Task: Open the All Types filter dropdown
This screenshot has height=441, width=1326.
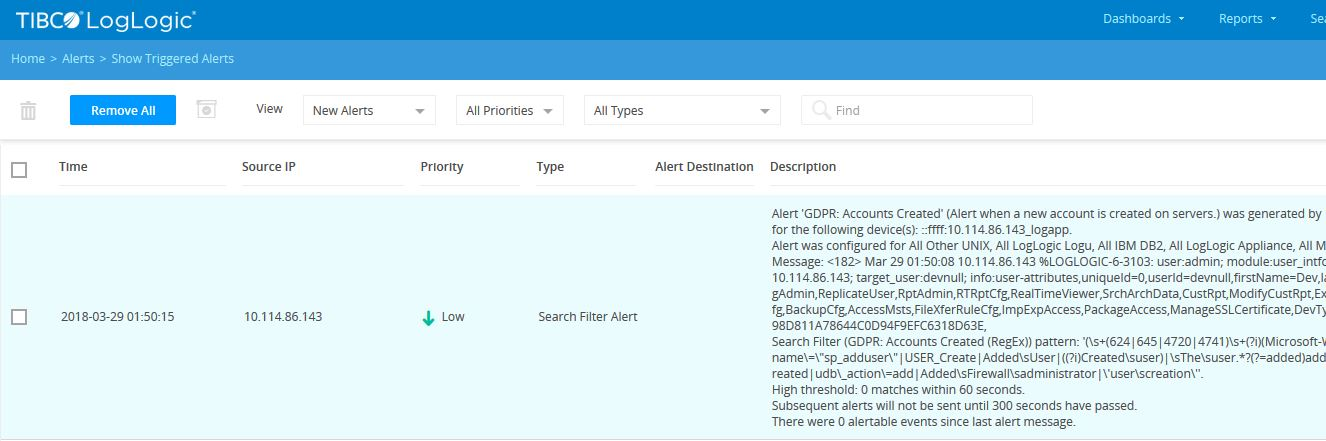Action: [681, 110]
